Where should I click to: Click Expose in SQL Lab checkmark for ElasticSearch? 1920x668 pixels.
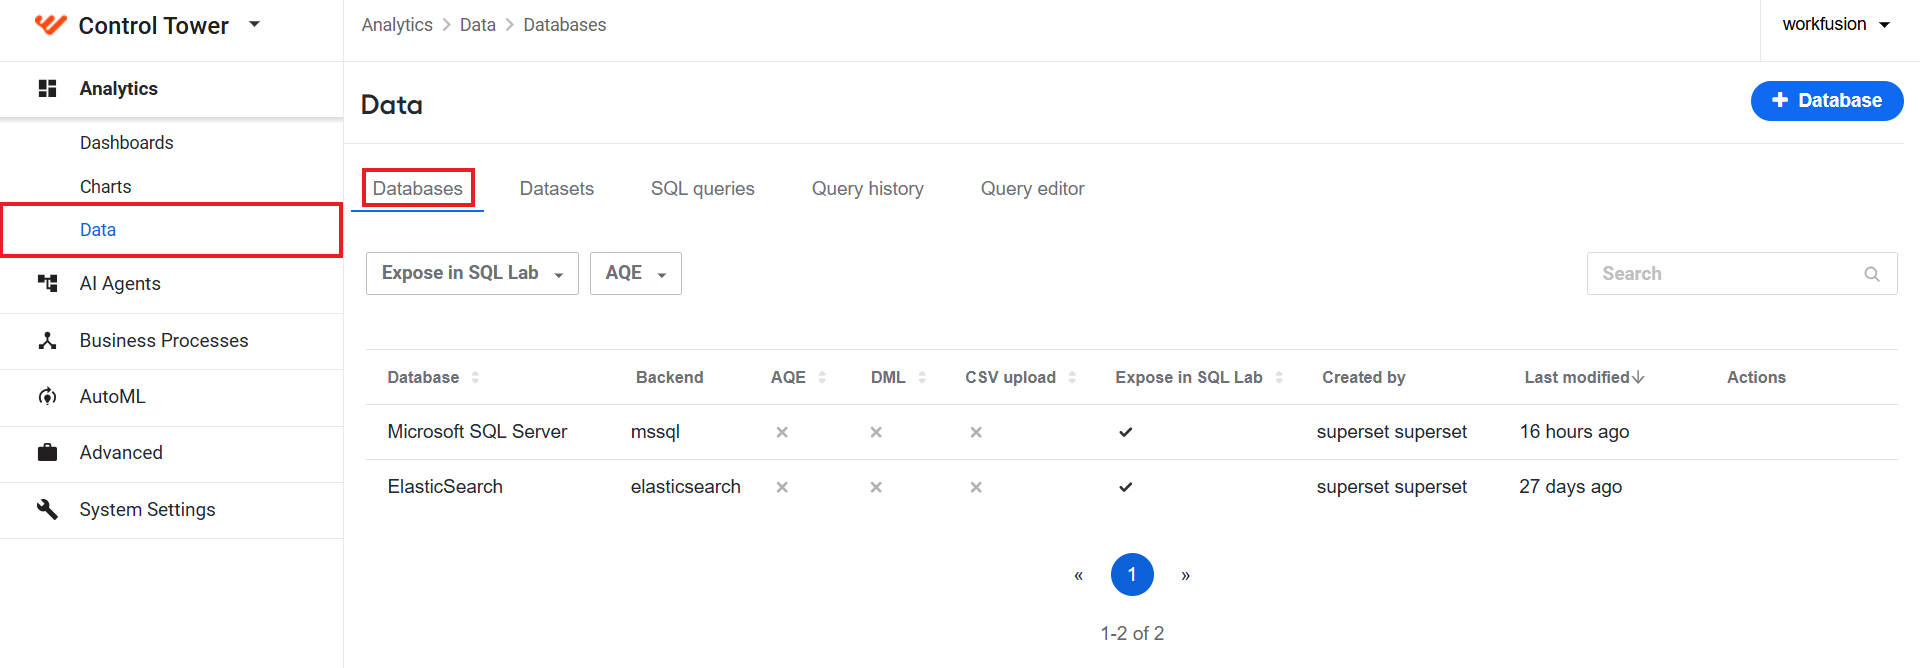(1126, 487)
